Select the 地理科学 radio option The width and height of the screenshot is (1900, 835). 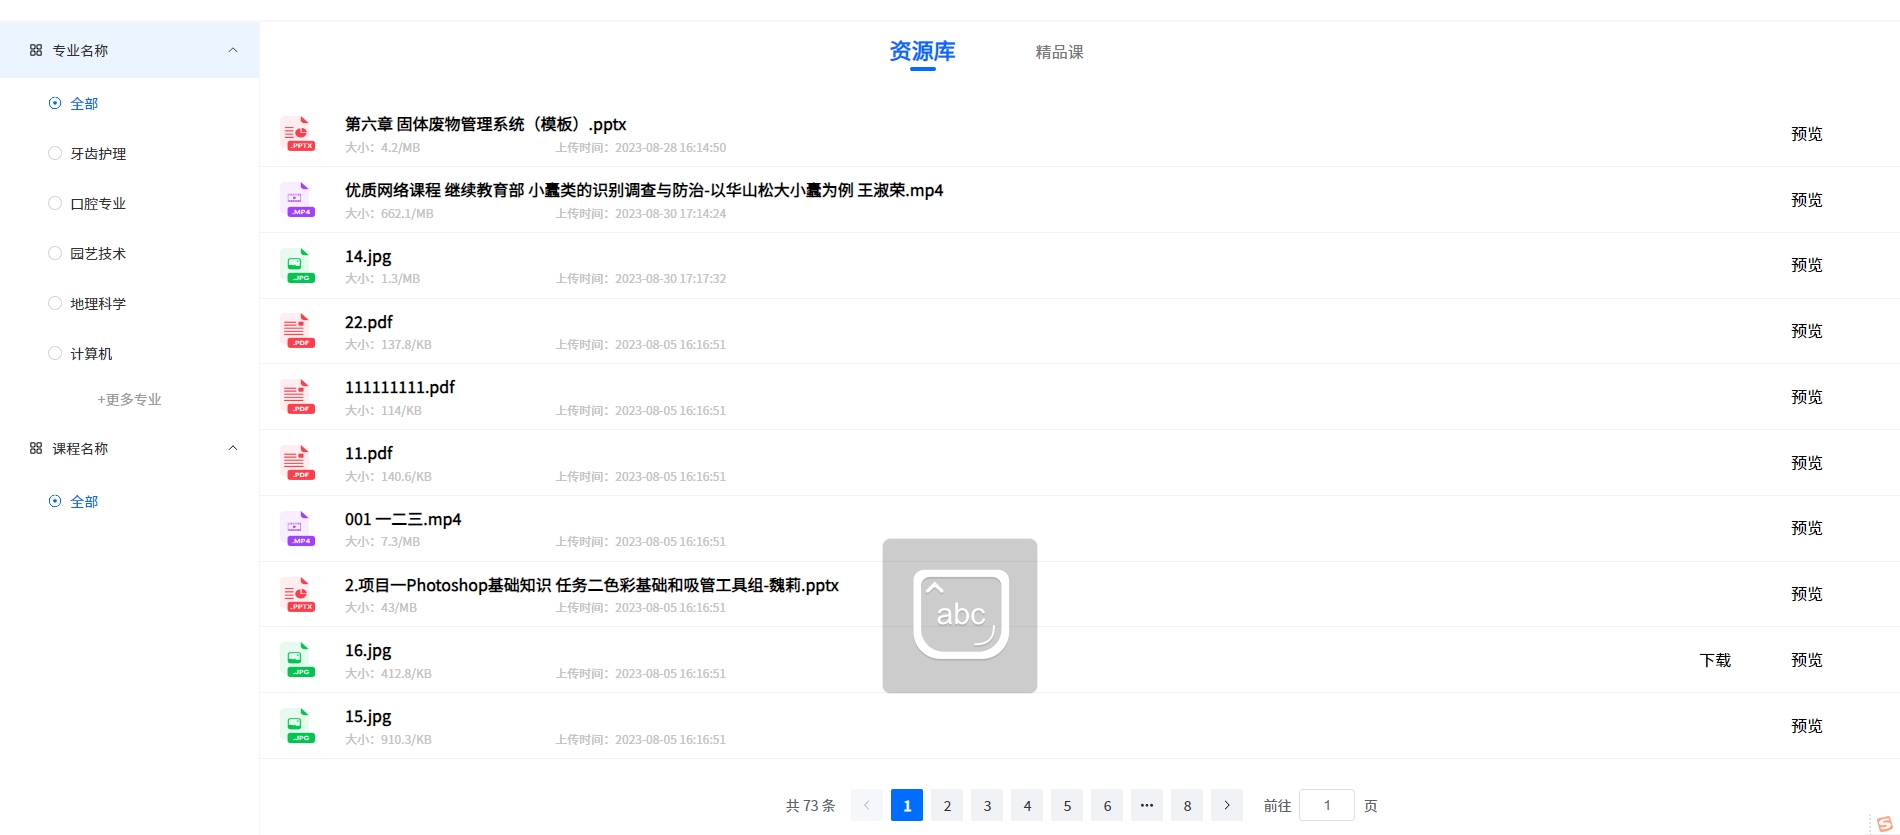tap(88, 303)
